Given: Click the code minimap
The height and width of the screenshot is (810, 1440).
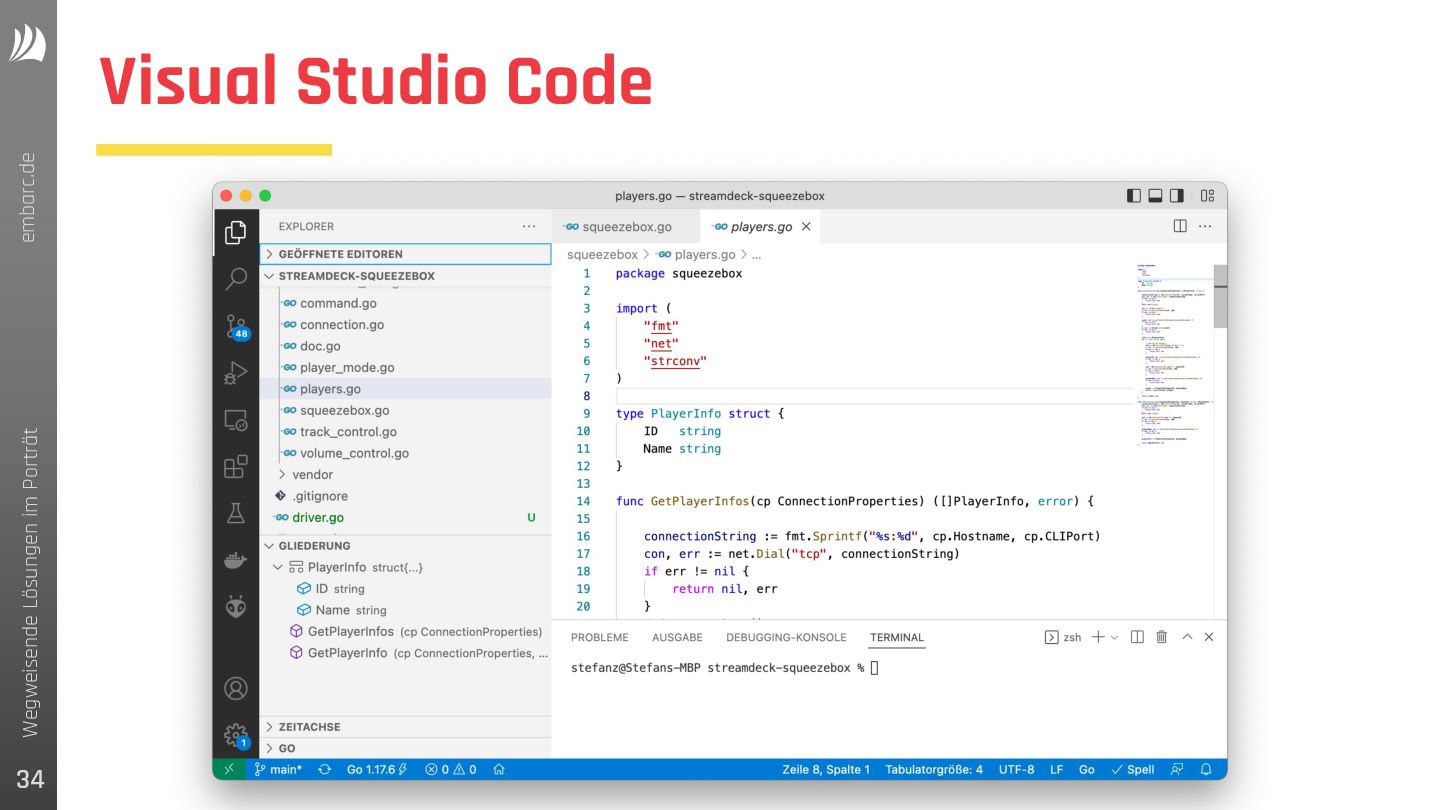Looking at the screenshot, I should coord(1173,355).
